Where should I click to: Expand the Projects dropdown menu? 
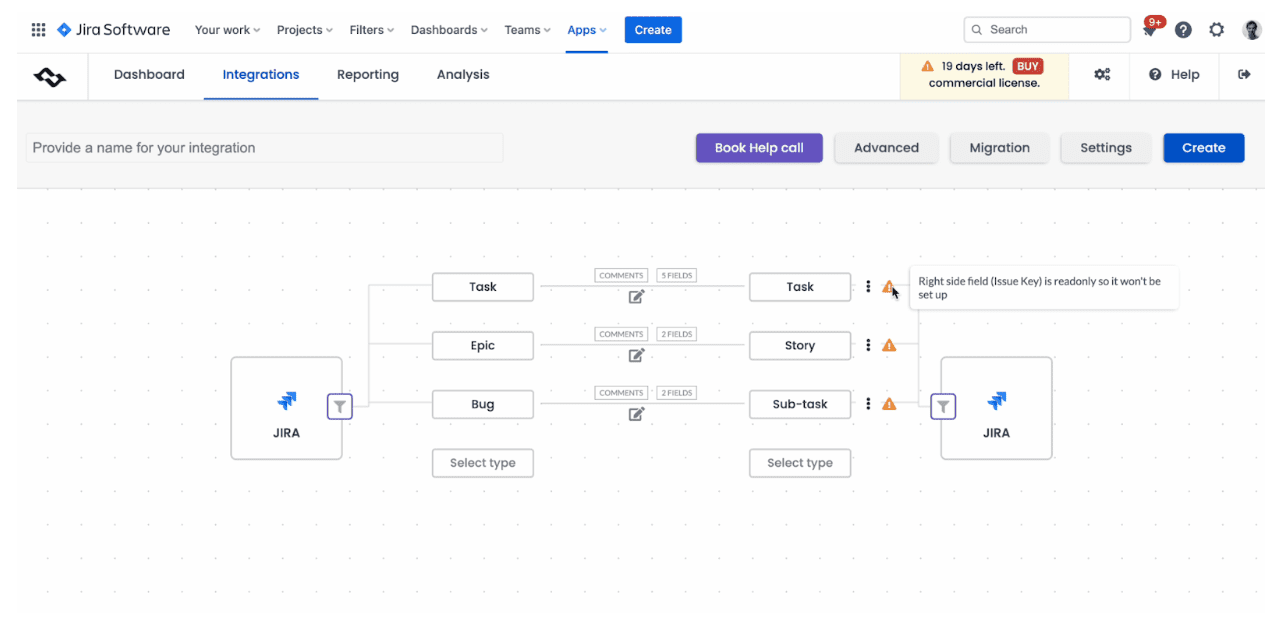[x=305, y=30]
